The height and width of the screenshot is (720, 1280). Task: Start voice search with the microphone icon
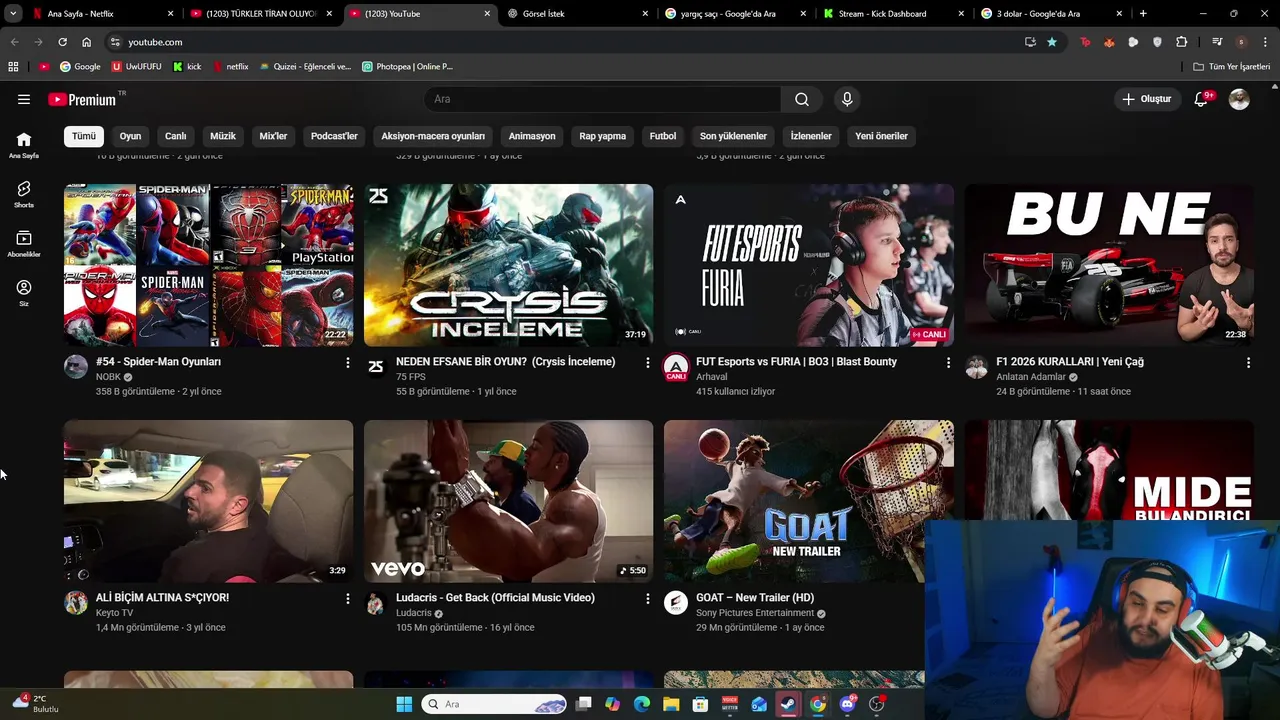tap(847, 99)
